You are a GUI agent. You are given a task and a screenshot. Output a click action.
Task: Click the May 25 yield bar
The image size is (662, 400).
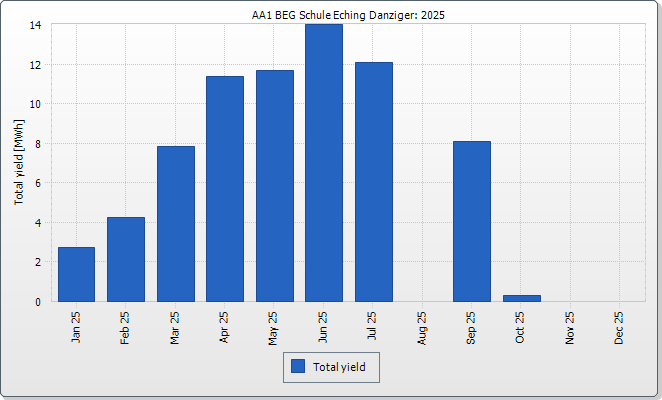(274, 185)
